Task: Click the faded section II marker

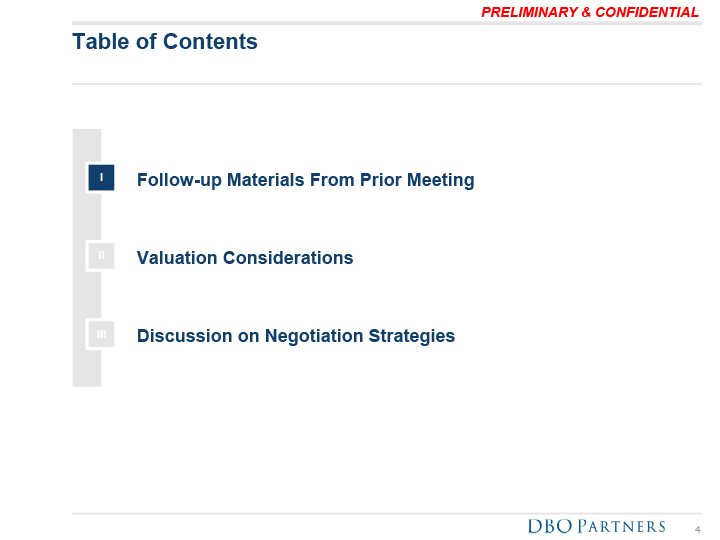Action: point(101,256)
